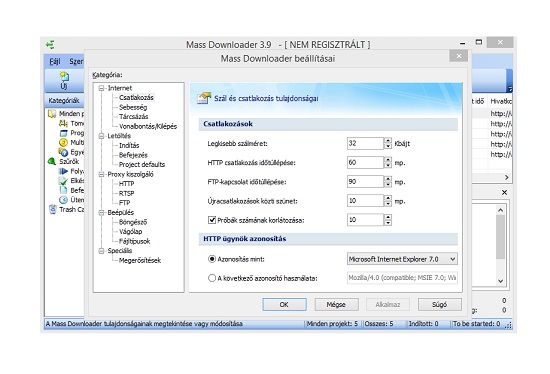This screenshot has height=374, width=550.
Task: Toggle the Próbák számának korlátozása checkbox
Action: coord(212,220)
